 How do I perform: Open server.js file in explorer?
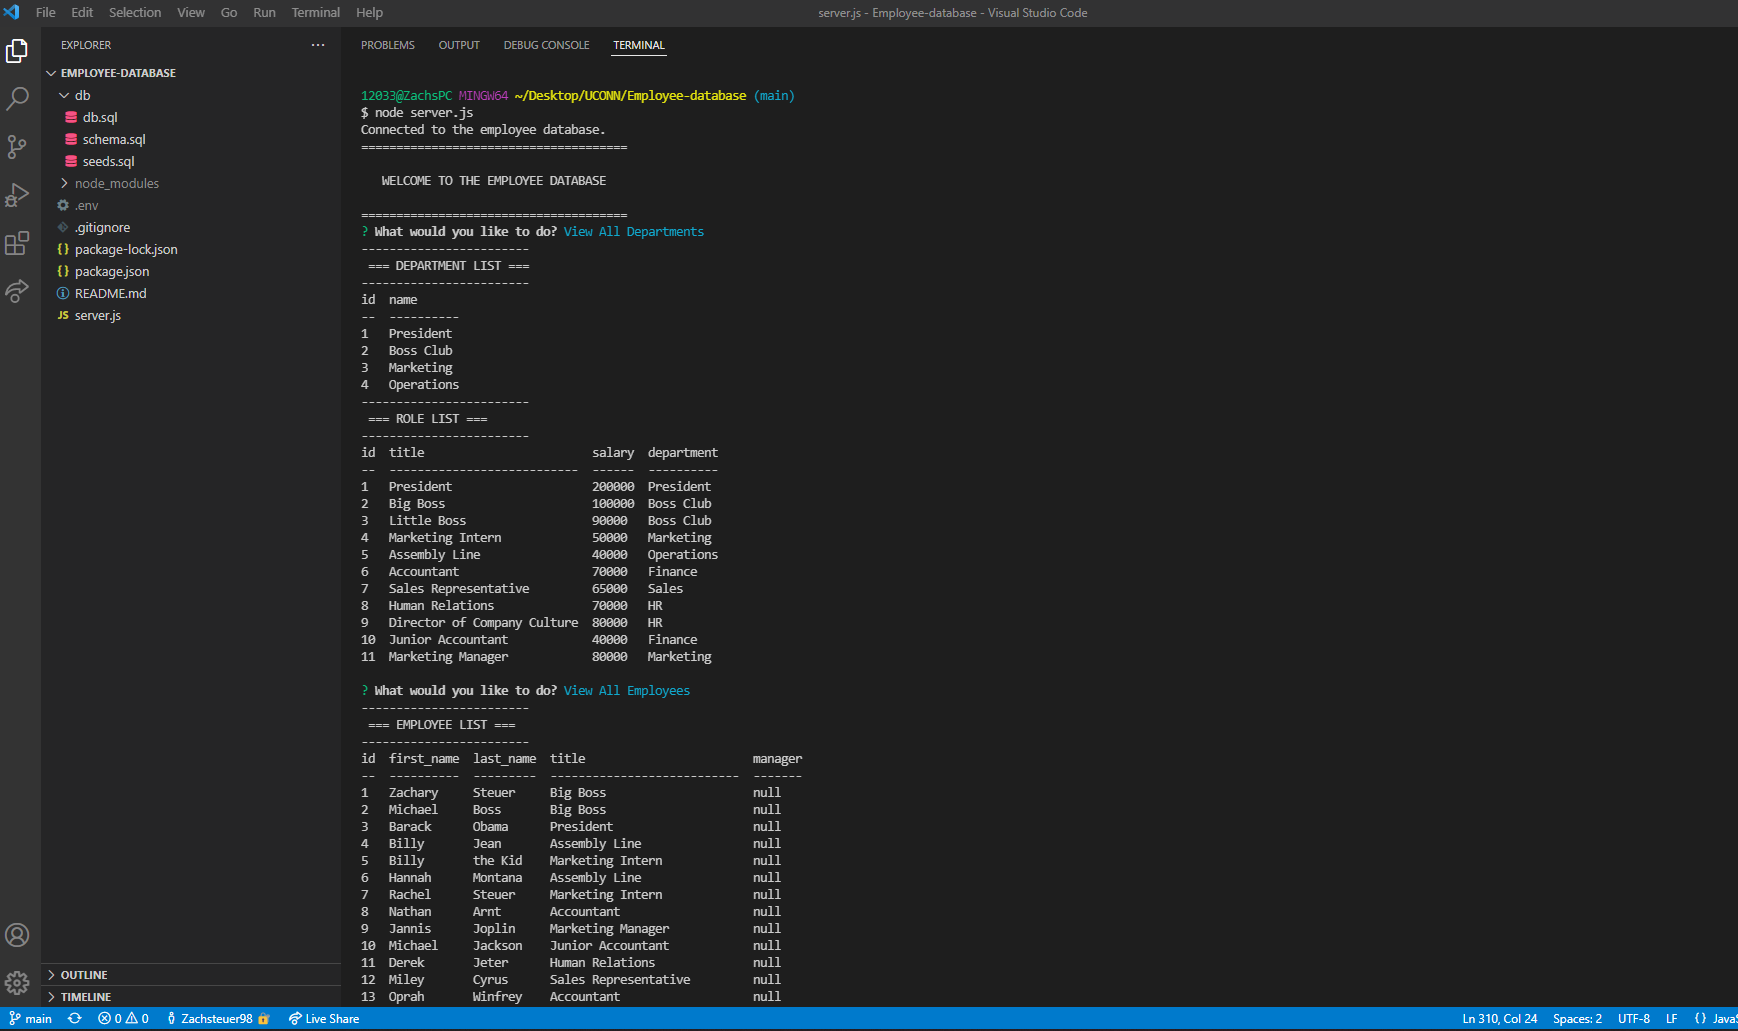(x=98, y=315)
